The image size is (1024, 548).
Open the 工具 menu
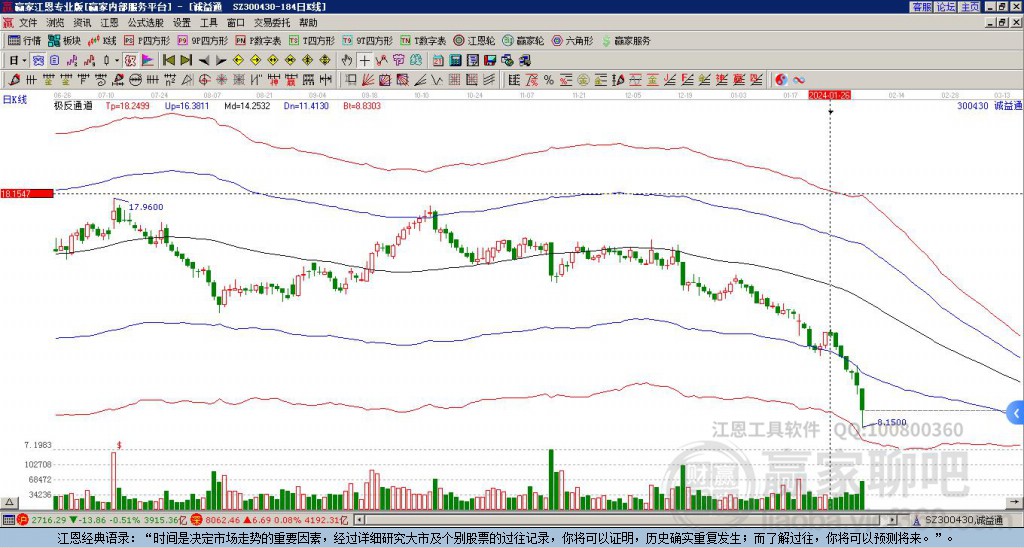pyautogui.click(x=208, y=23)
